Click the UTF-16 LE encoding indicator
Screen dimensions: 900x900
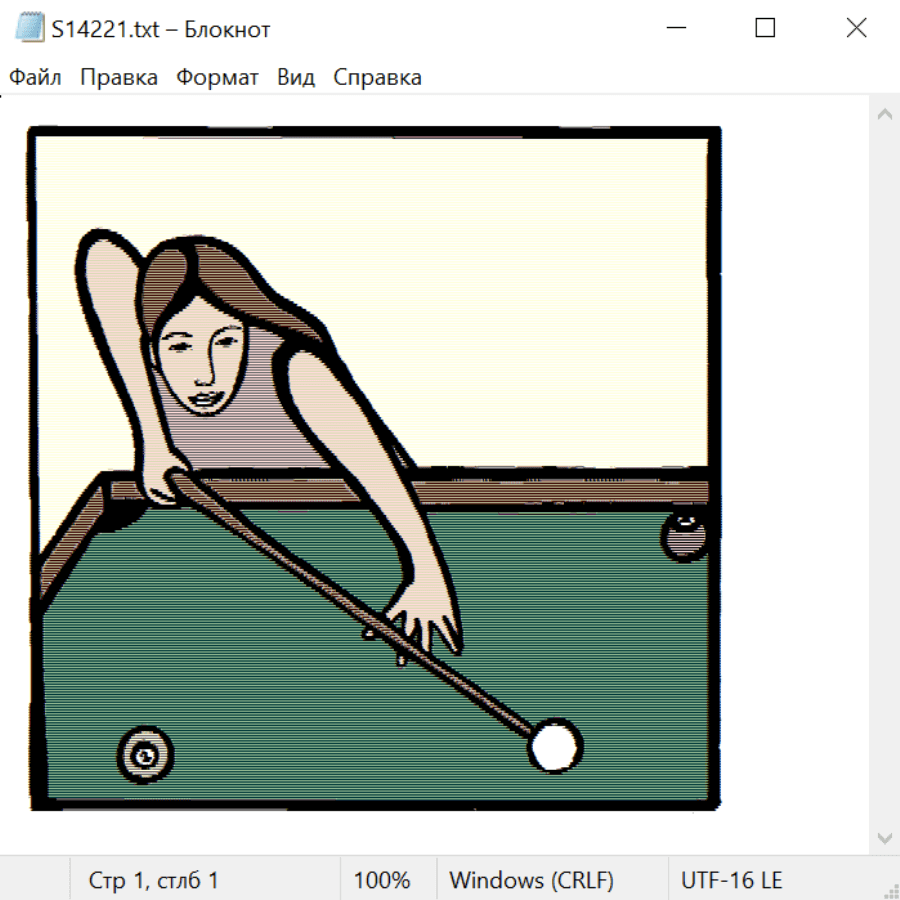pos(731,881)
